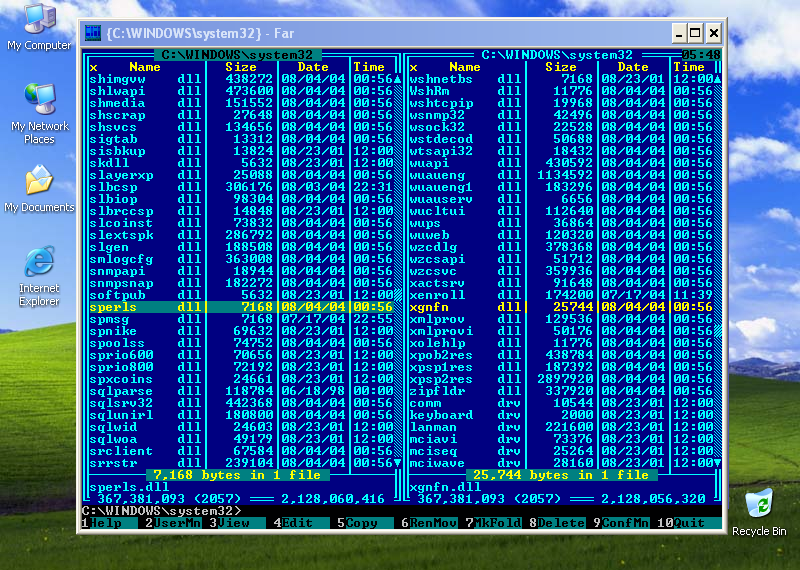Click right panel scrollbar down arrow
Viewport: 800px width, 570px height.
pyautogui.click(x=717, y=463)
